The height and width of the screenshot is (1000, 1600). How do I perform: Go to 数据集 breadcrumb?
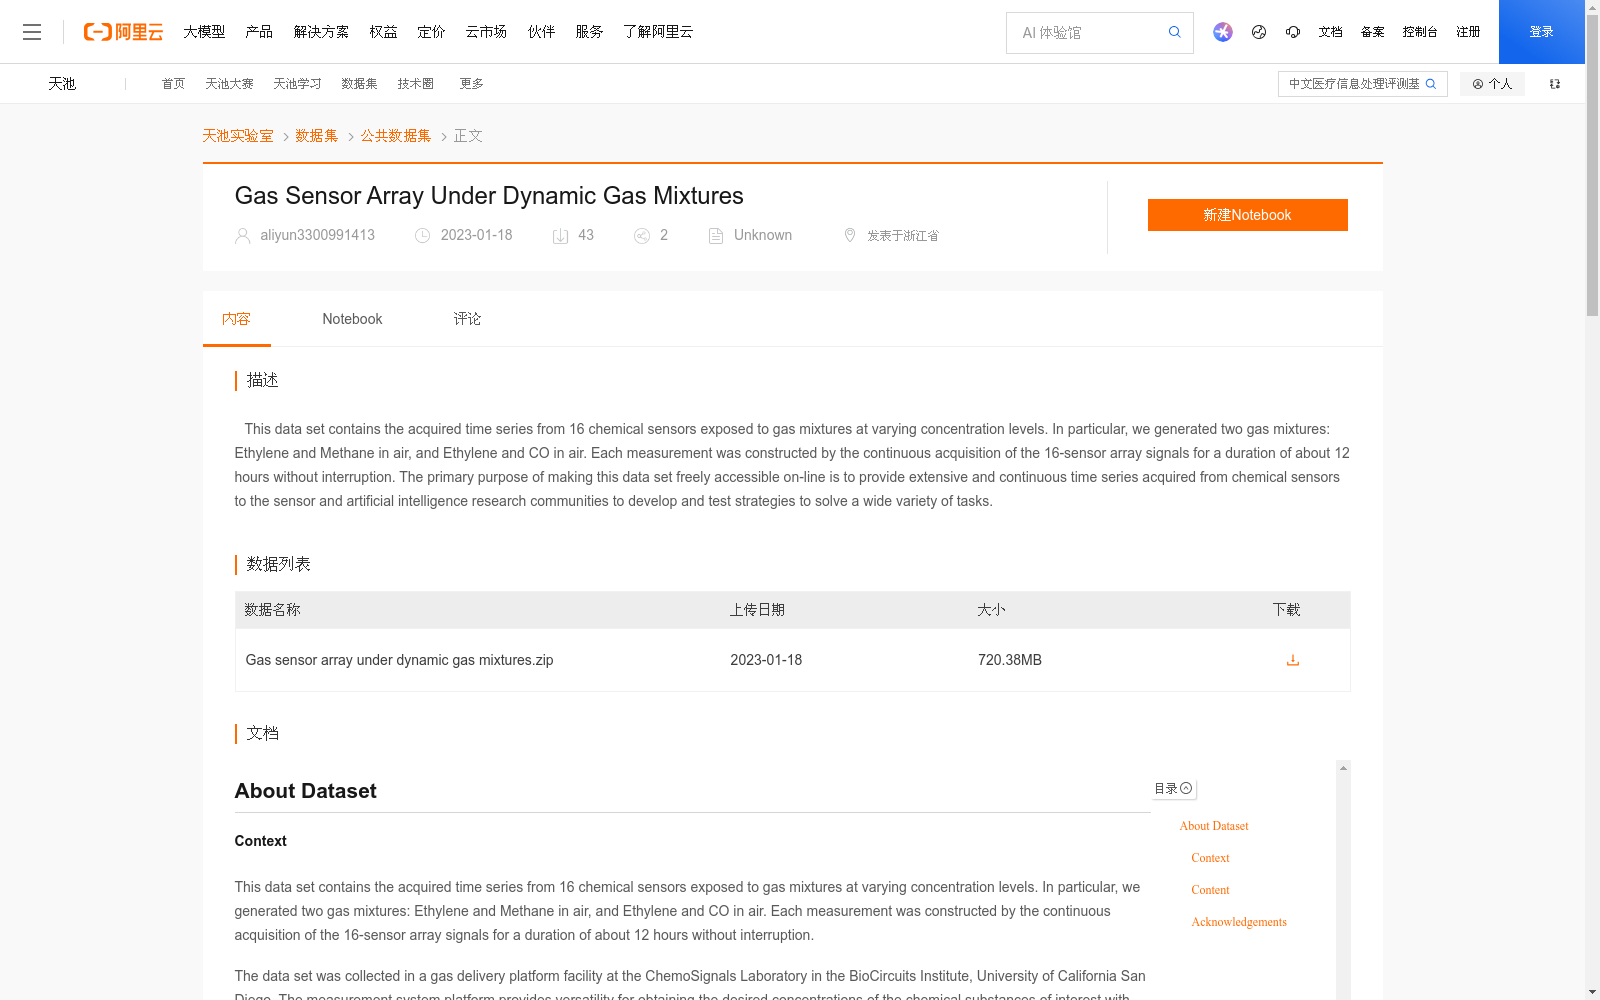317,136
